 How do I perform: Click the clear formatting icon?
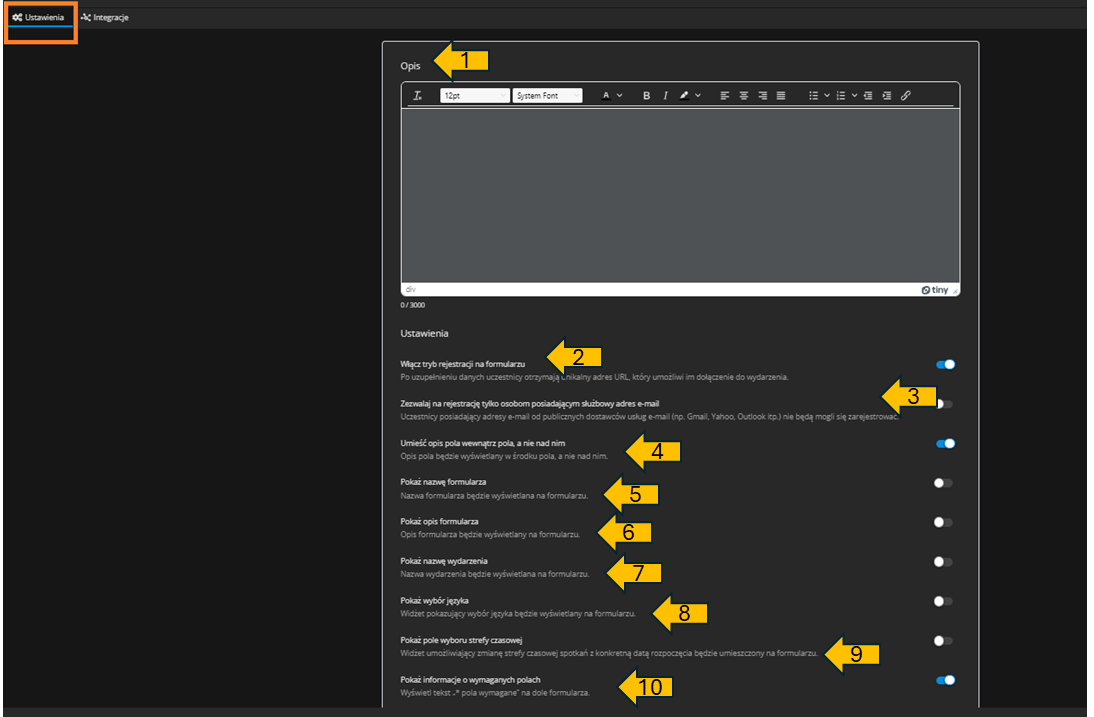418,96
